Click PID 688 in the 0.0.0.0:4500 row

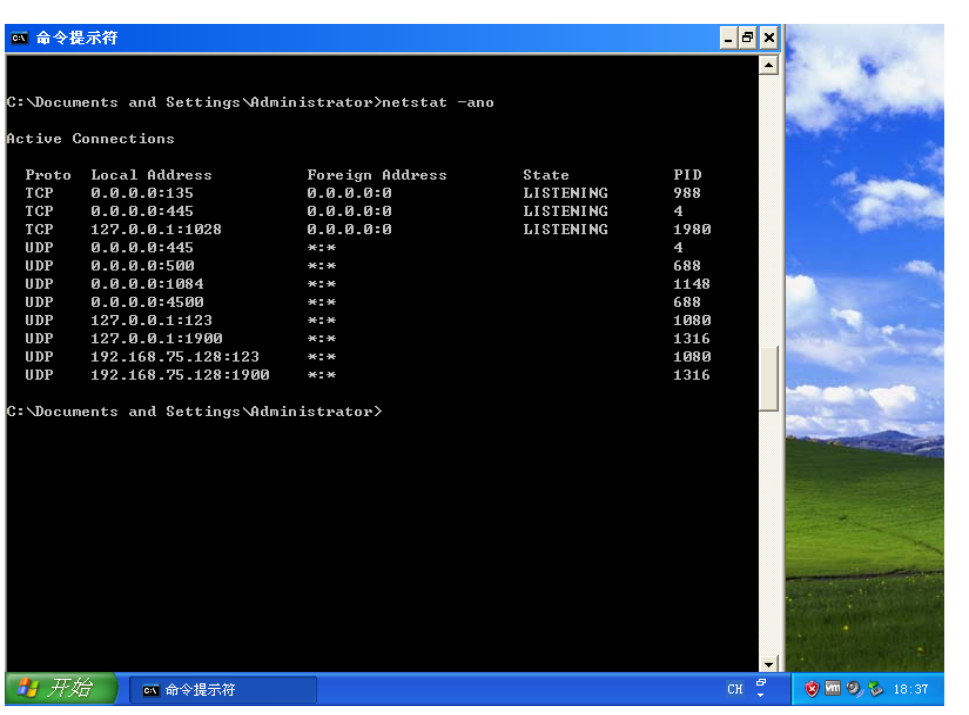(x=687, y=302)
